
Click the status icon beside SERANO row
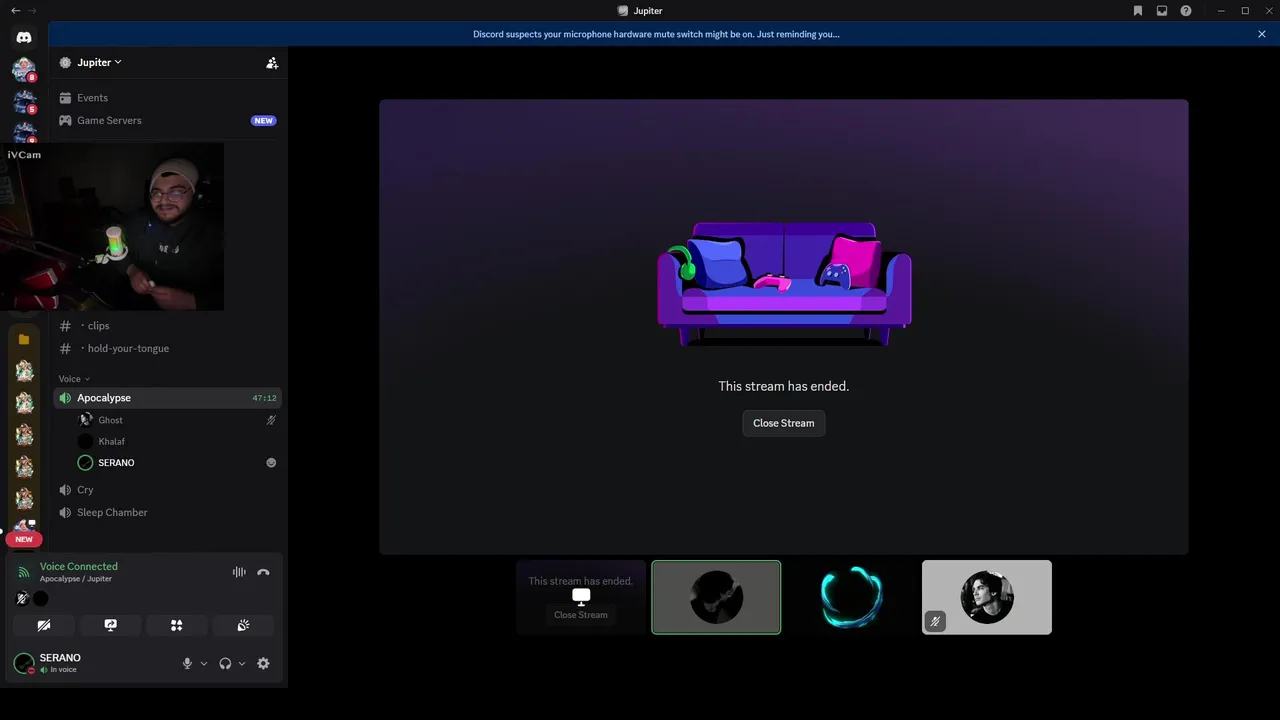pos(271,462)
